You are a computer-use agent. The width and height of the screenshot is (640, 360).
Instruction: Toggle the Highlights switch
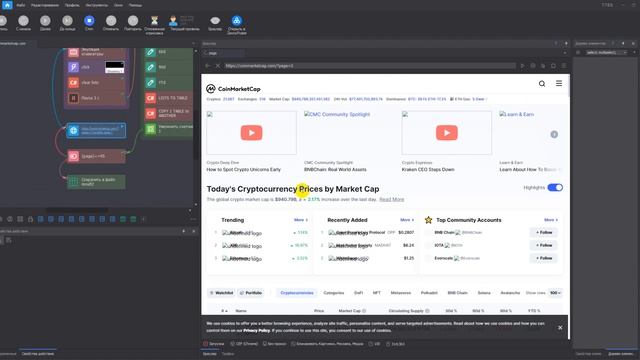tap(555, 187)
